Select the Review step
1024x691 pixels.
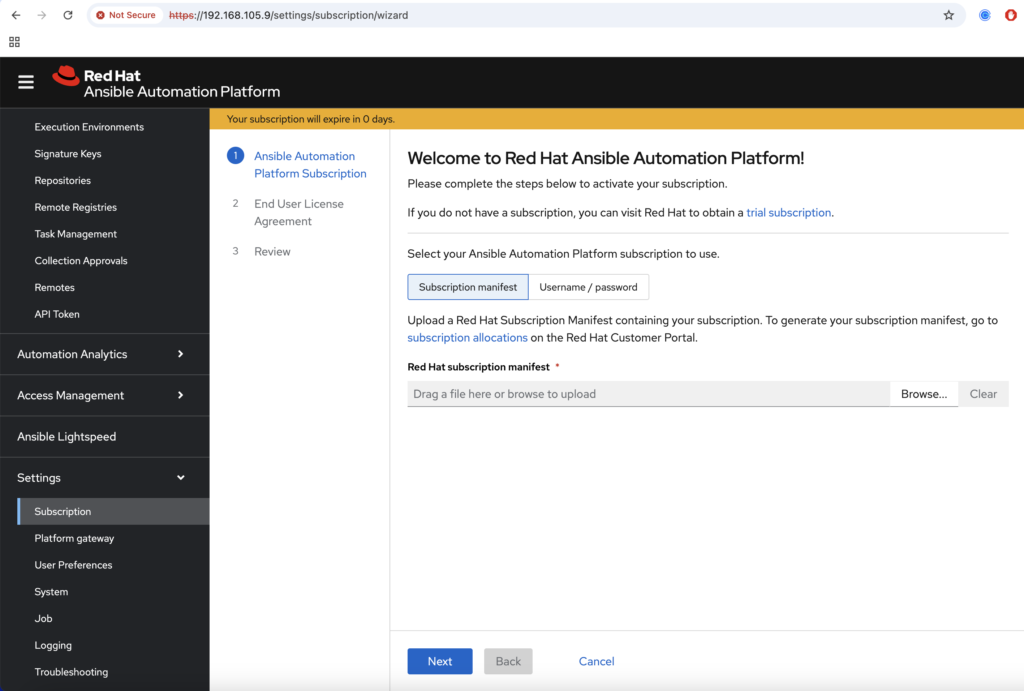[x=272, y=251]
